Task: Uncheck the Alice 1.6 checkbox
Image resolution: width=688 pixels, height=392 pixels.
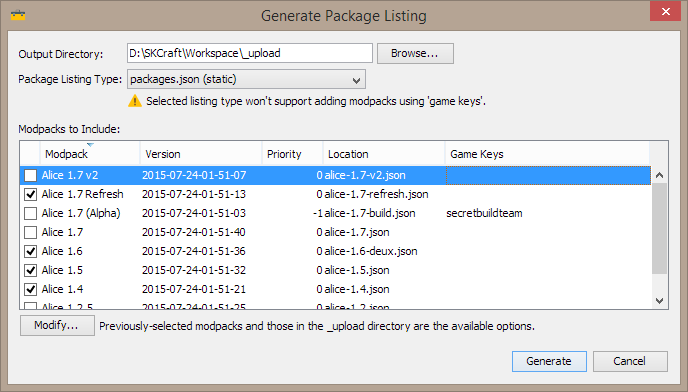Action: pyautogui.click(x=30, y=251)
